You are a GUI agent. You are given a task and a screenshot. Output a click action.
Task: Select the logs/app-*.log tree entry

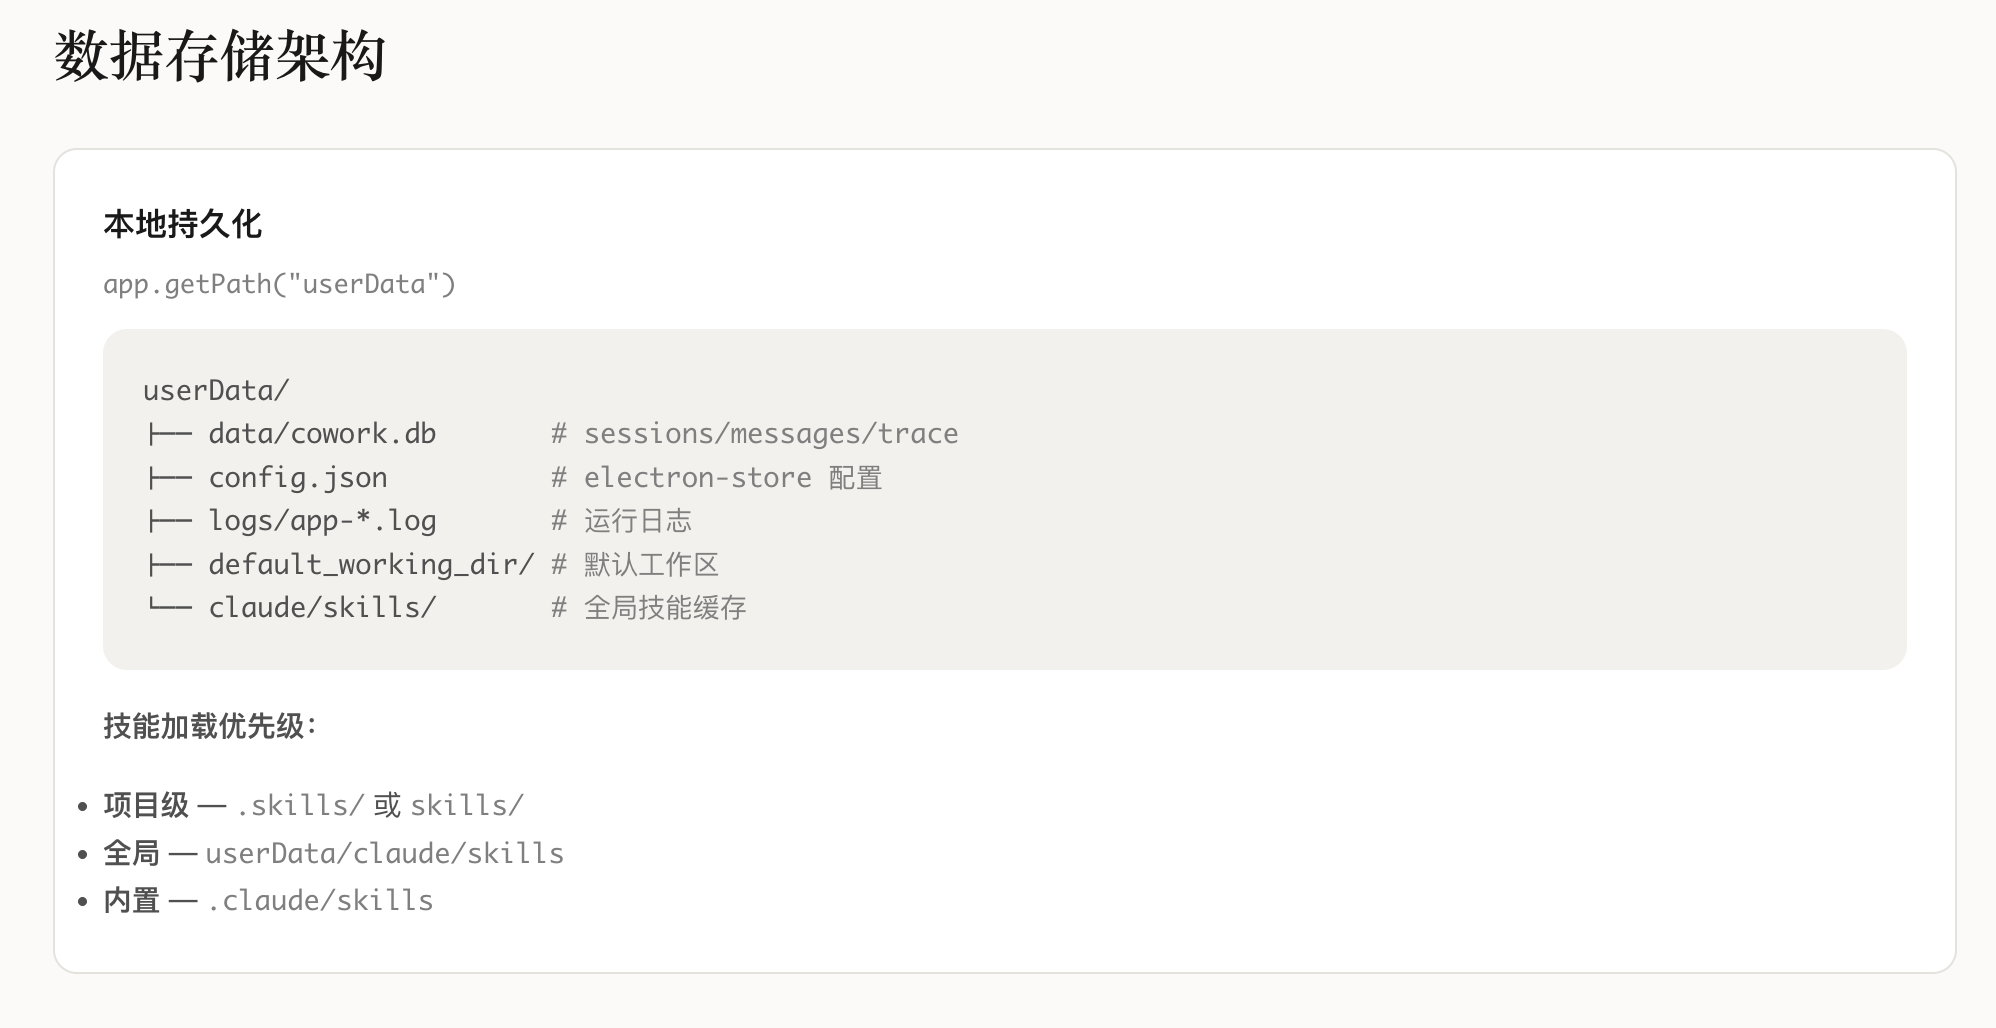[x=322, y=521]
